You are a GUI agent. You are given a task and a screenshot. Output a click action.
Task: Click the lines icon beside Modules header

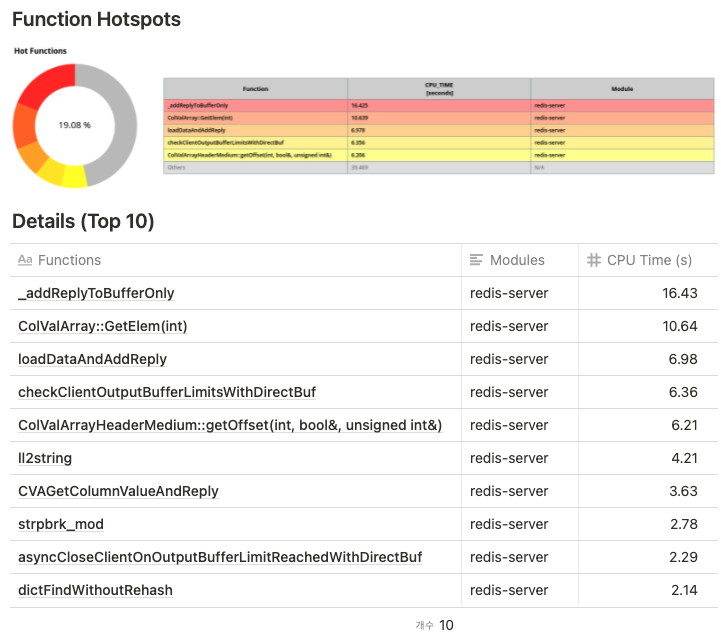[476, 260]
